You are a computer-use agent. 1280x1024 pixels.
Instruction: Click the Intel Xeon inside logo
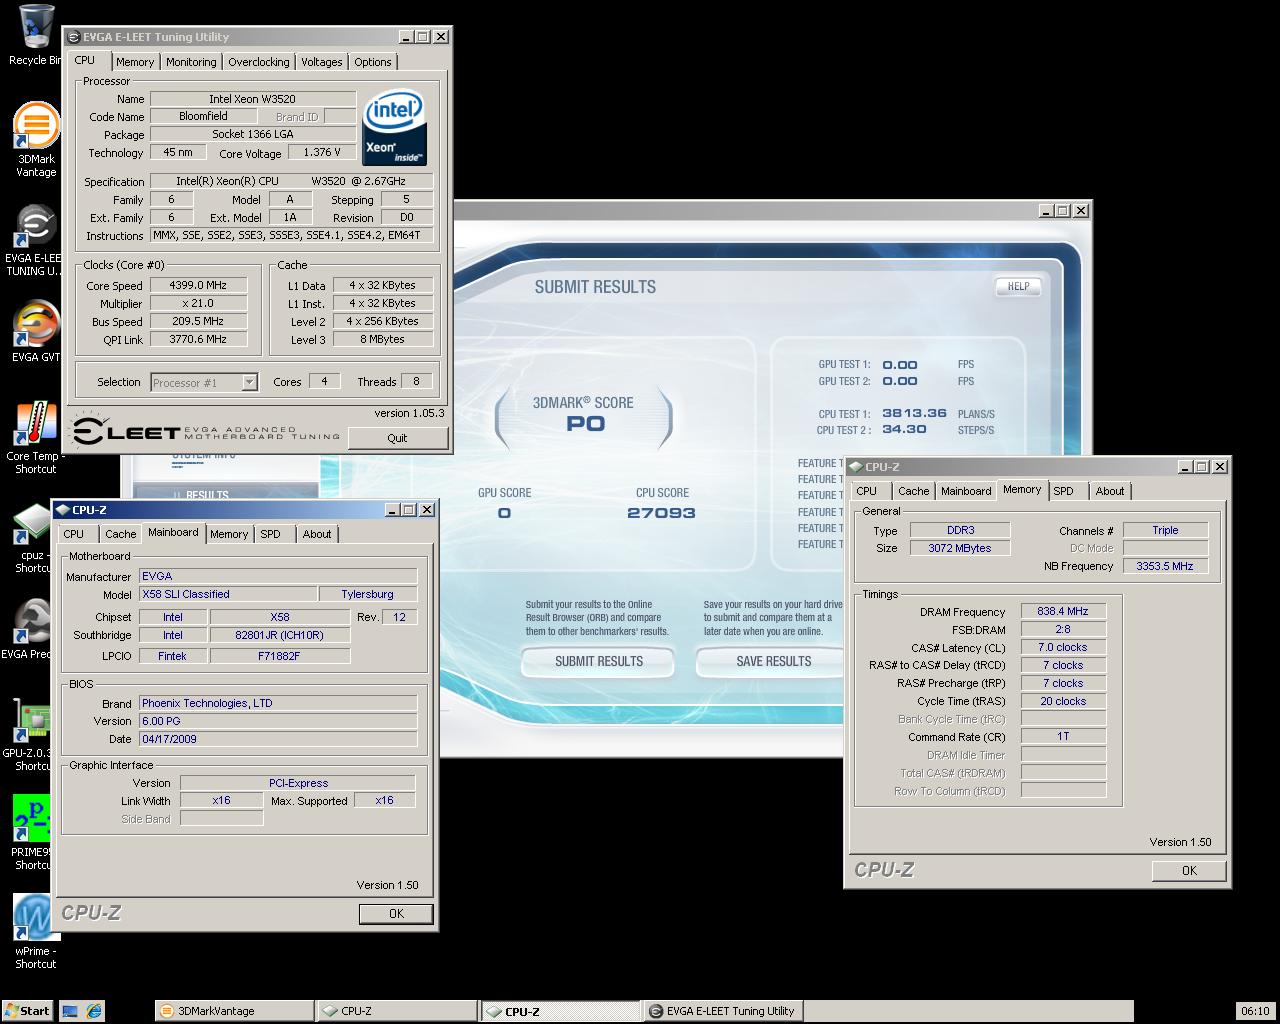(394, 128)
